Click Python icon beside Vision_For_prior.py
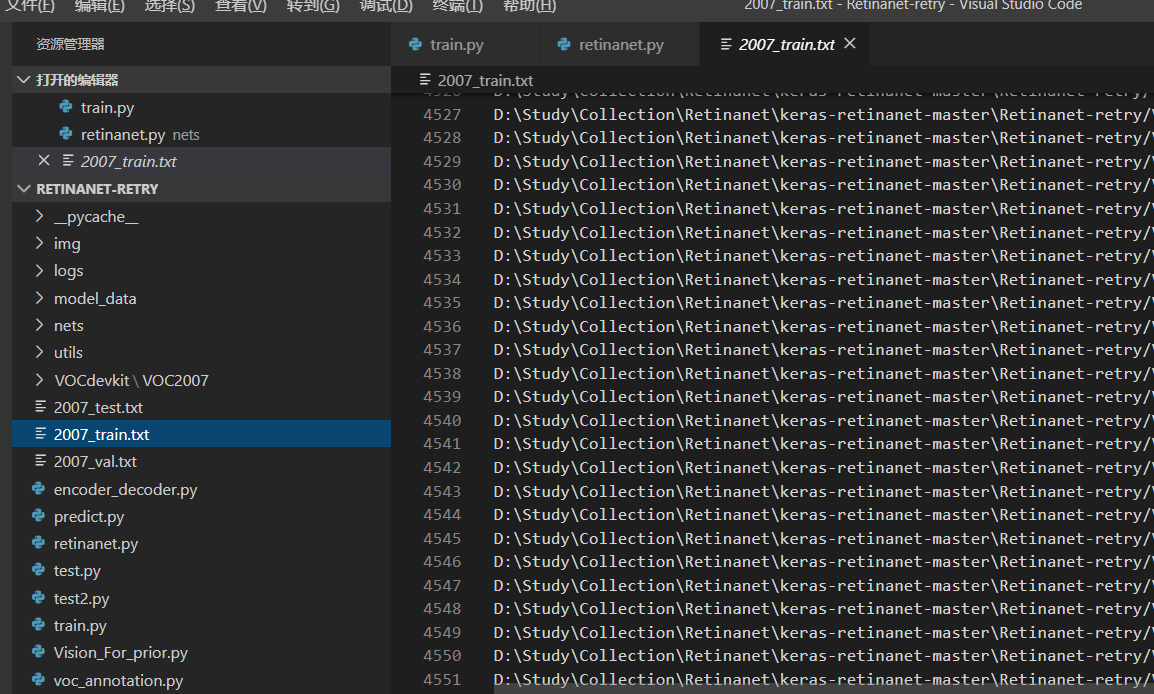 coord(38,652)
